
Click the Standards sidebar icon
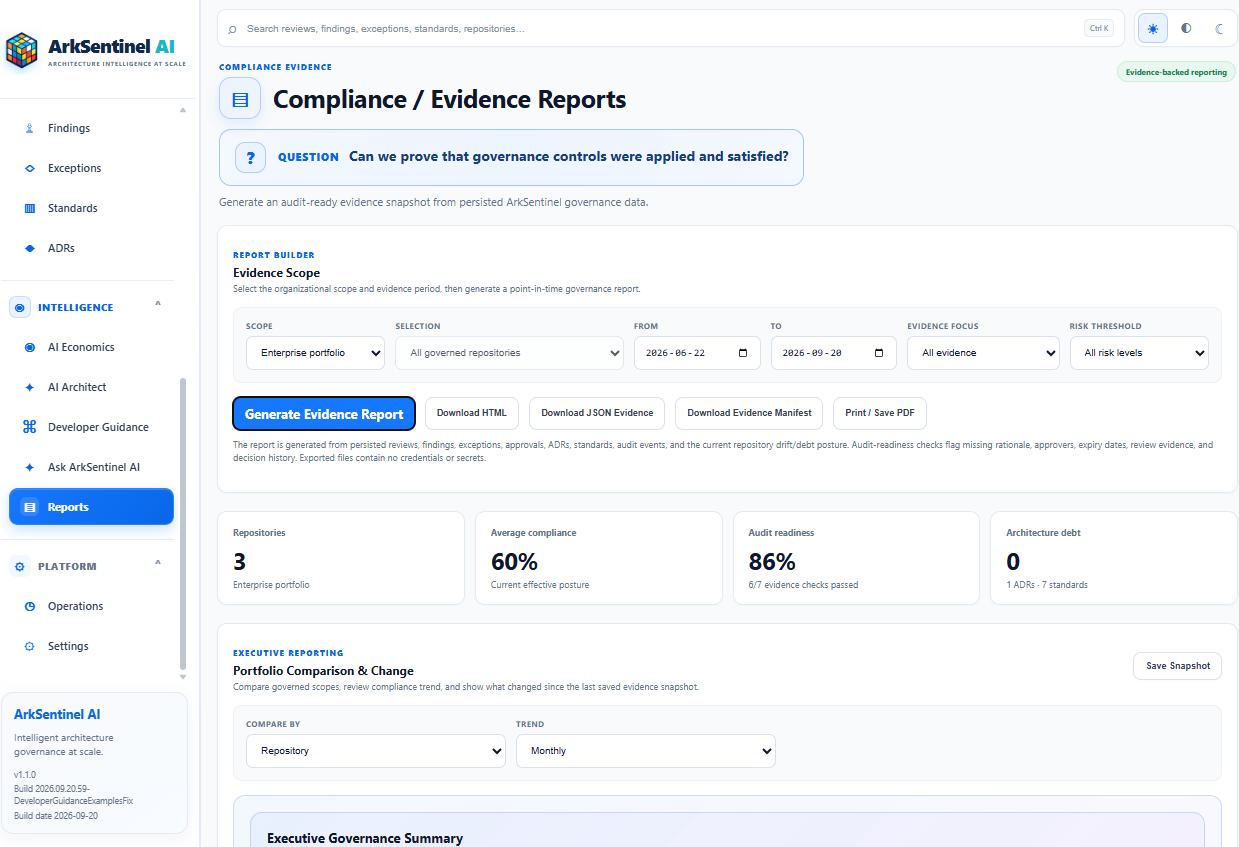pyautogui.click(x=29, y=208)
